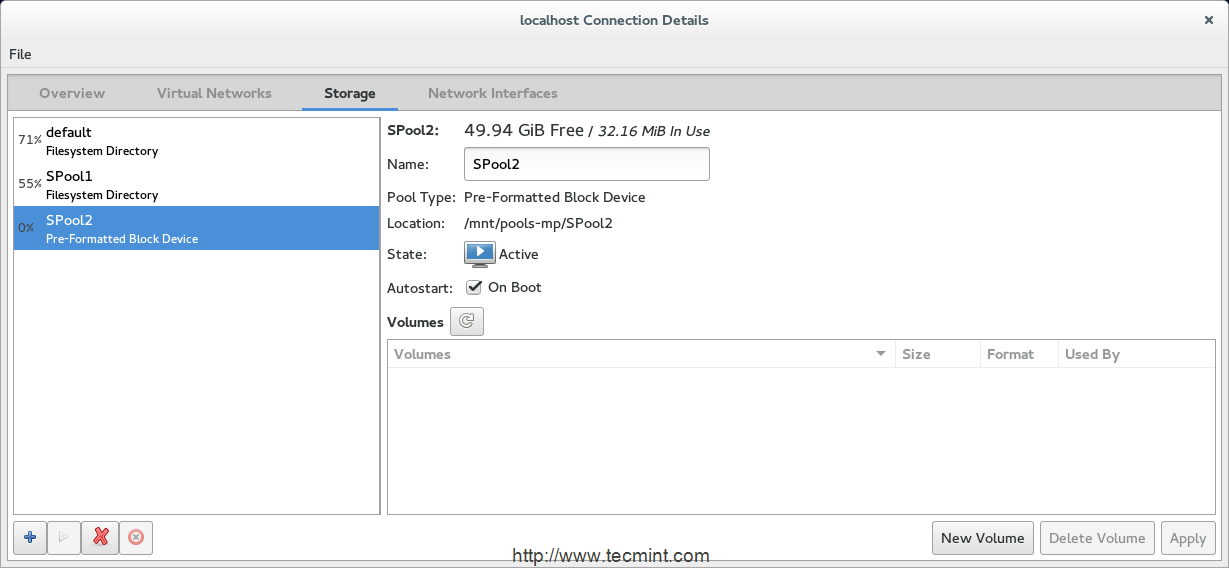The width and height of the screenshot is (1229, 568).
Task: Close the Connection Details window
Action: pos(1209,20)
